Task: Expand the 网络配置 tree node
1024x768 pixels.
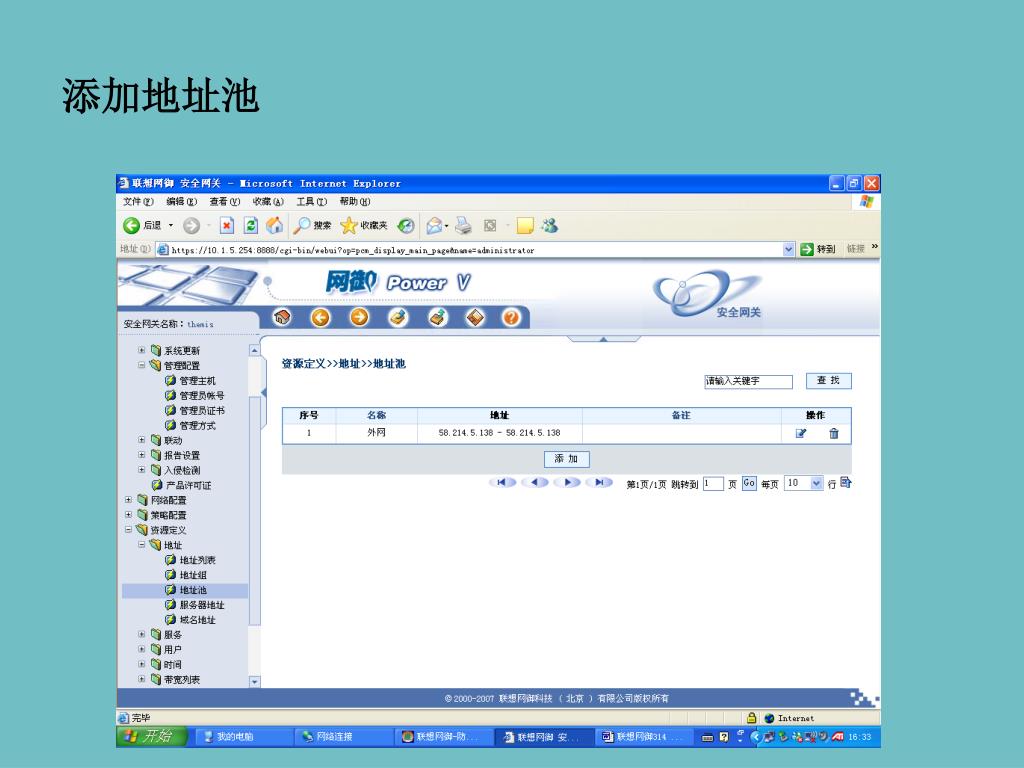Action: (x=129, y=500)
